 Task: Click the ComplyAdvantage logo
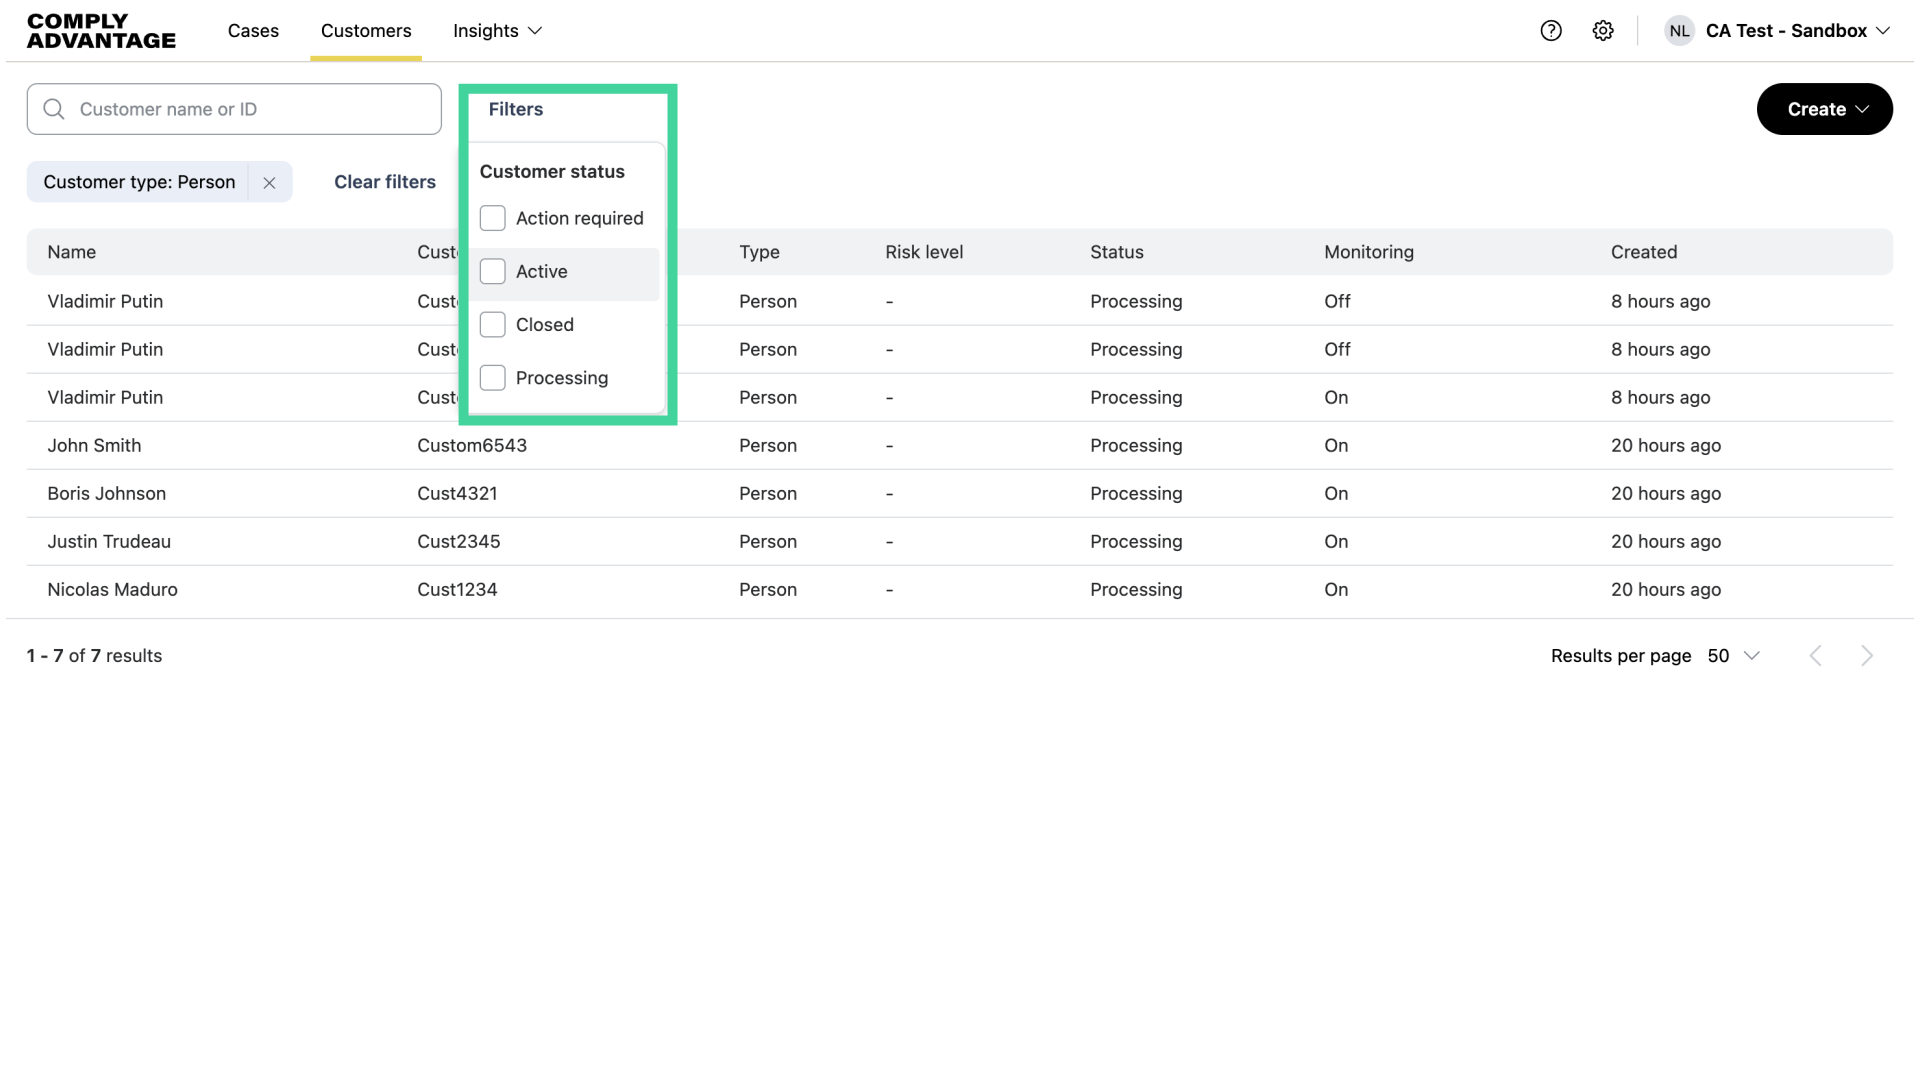click(100, 30)
